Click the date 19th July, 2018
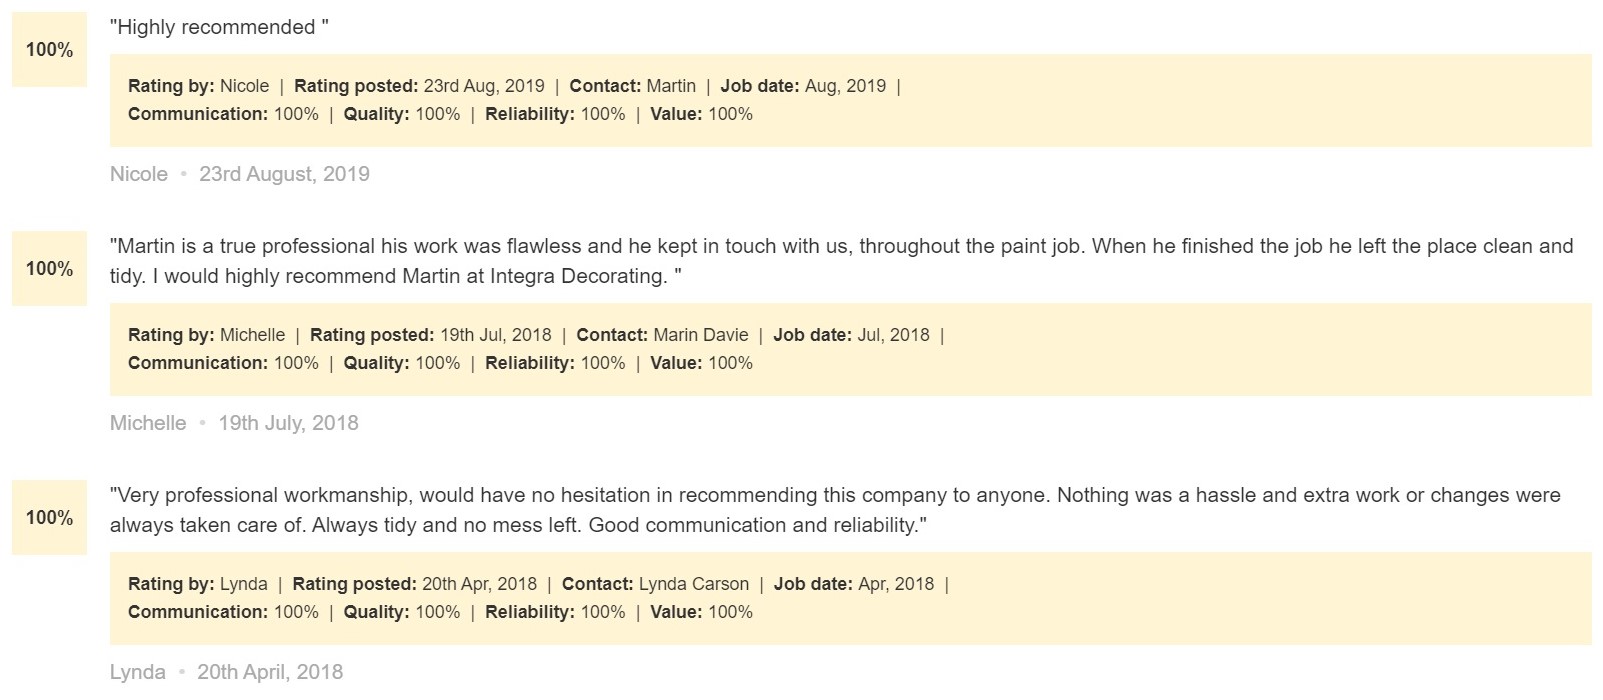This screenshot has height=700, width=1603. [x=288, y=423]
